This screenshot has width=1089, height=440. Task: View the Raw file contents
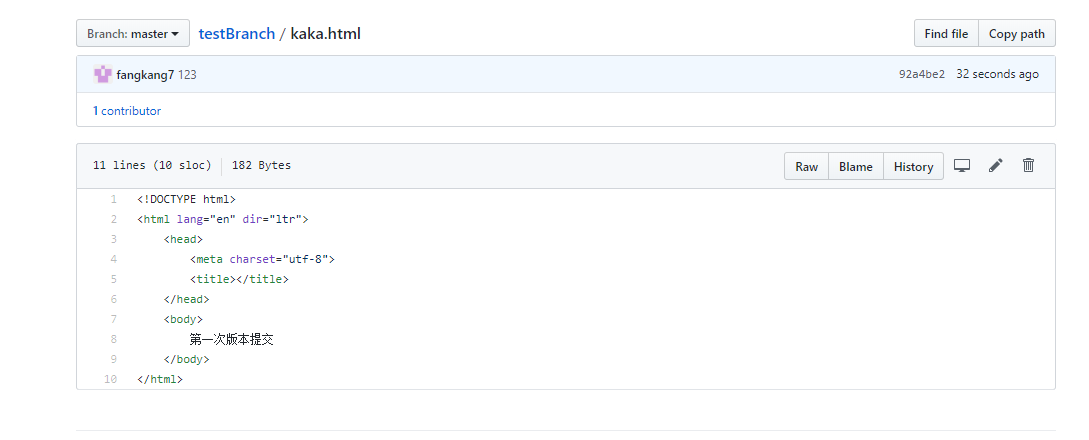(806, 167)
